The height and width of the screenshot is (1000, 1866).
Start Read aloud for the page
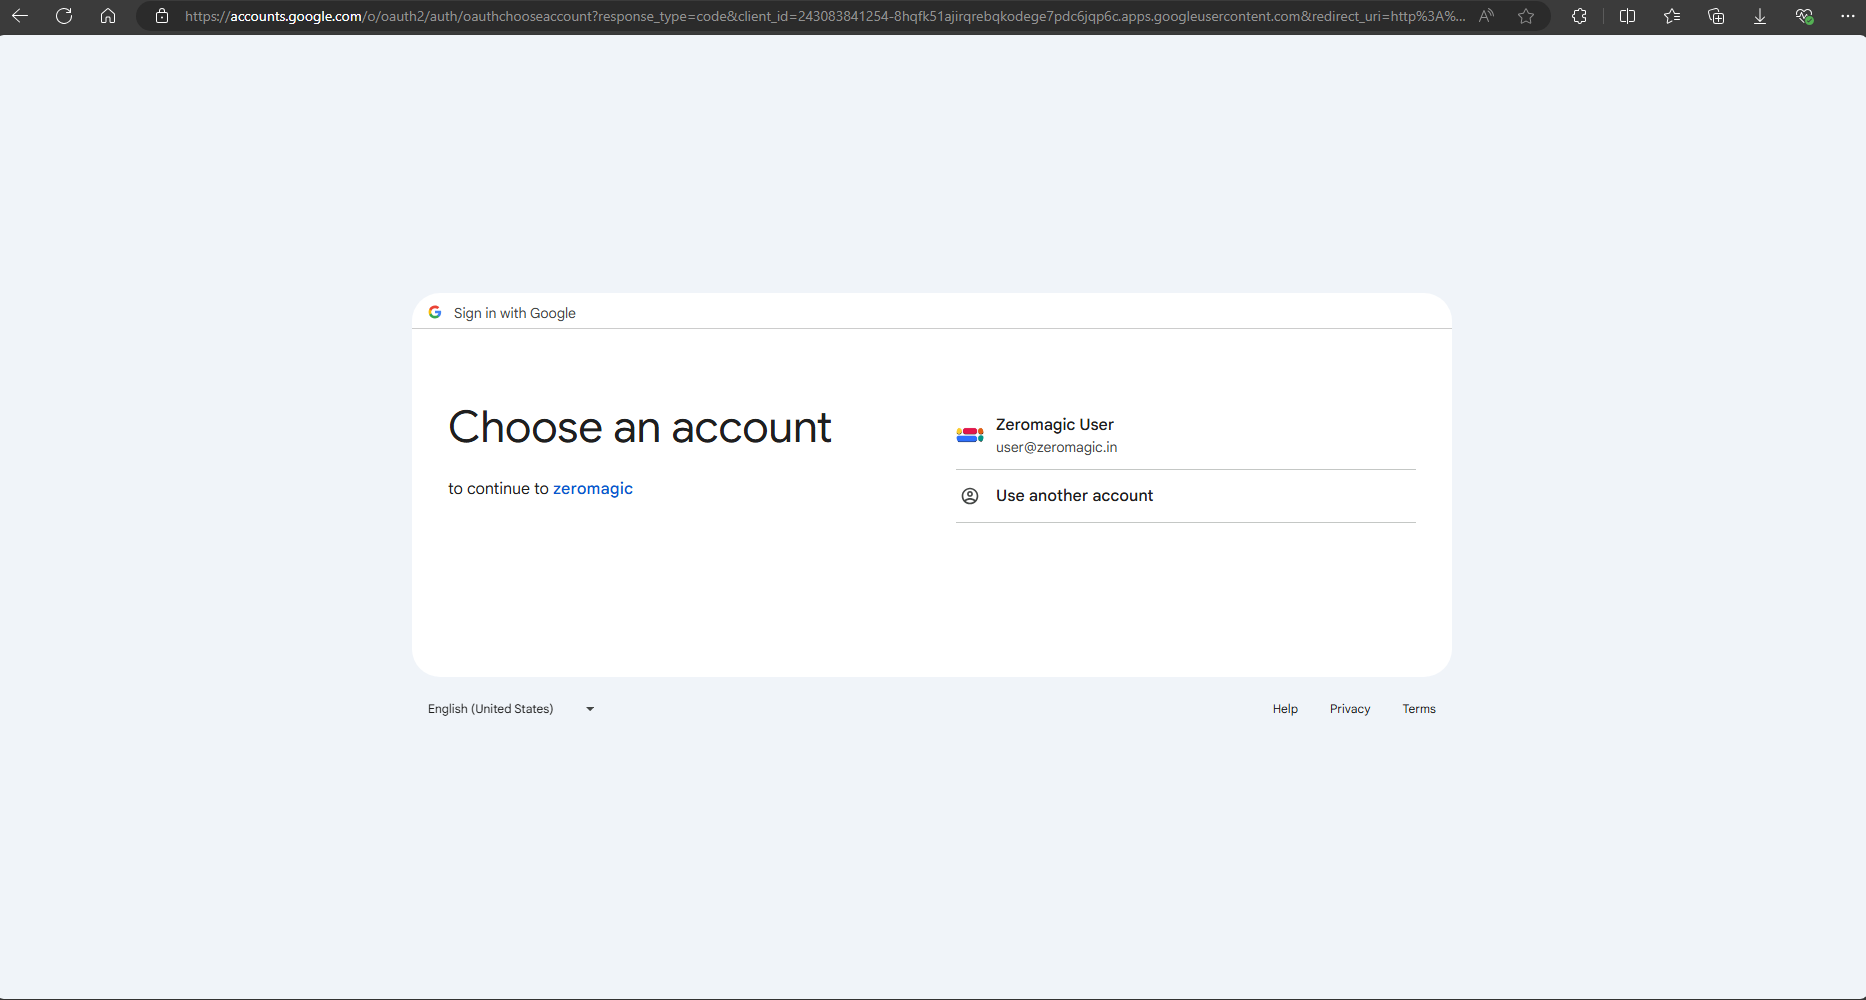[1486, 16]
